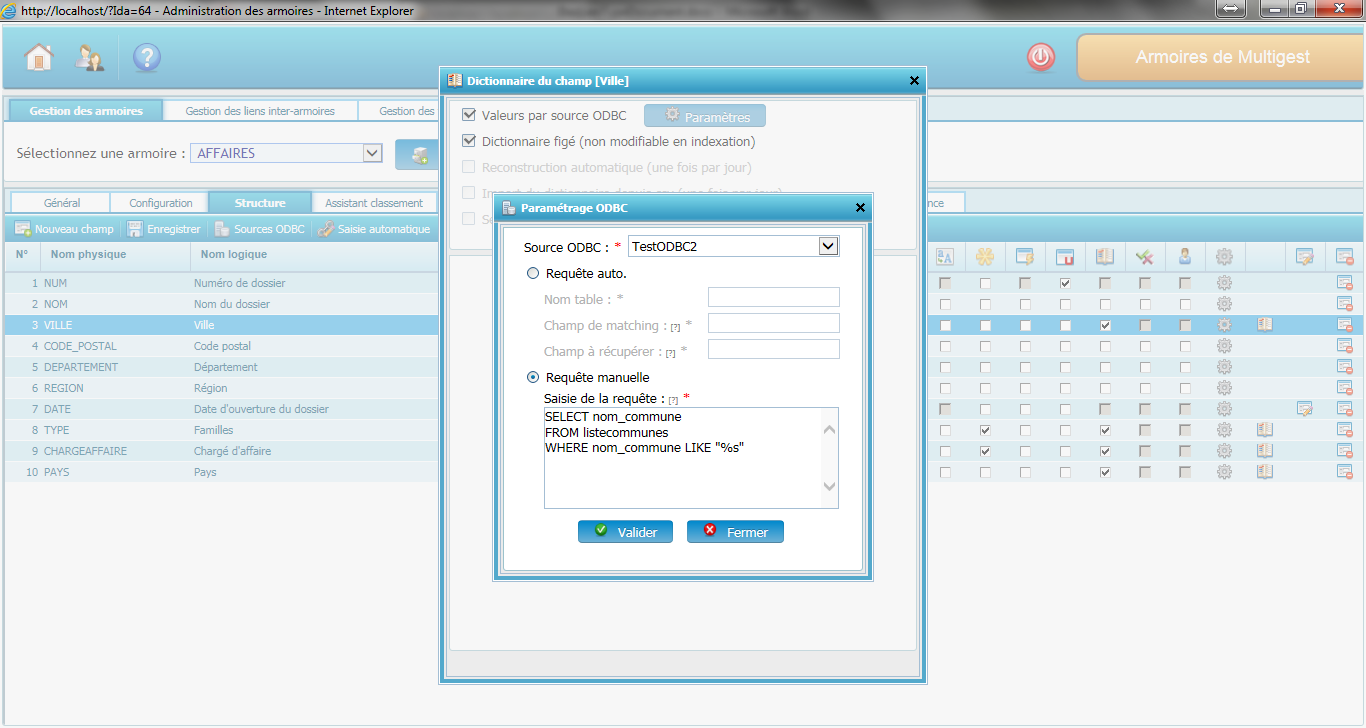Screen dimensions: 1366x728
Task: Click the Home icon in the header
Action: 39,58
